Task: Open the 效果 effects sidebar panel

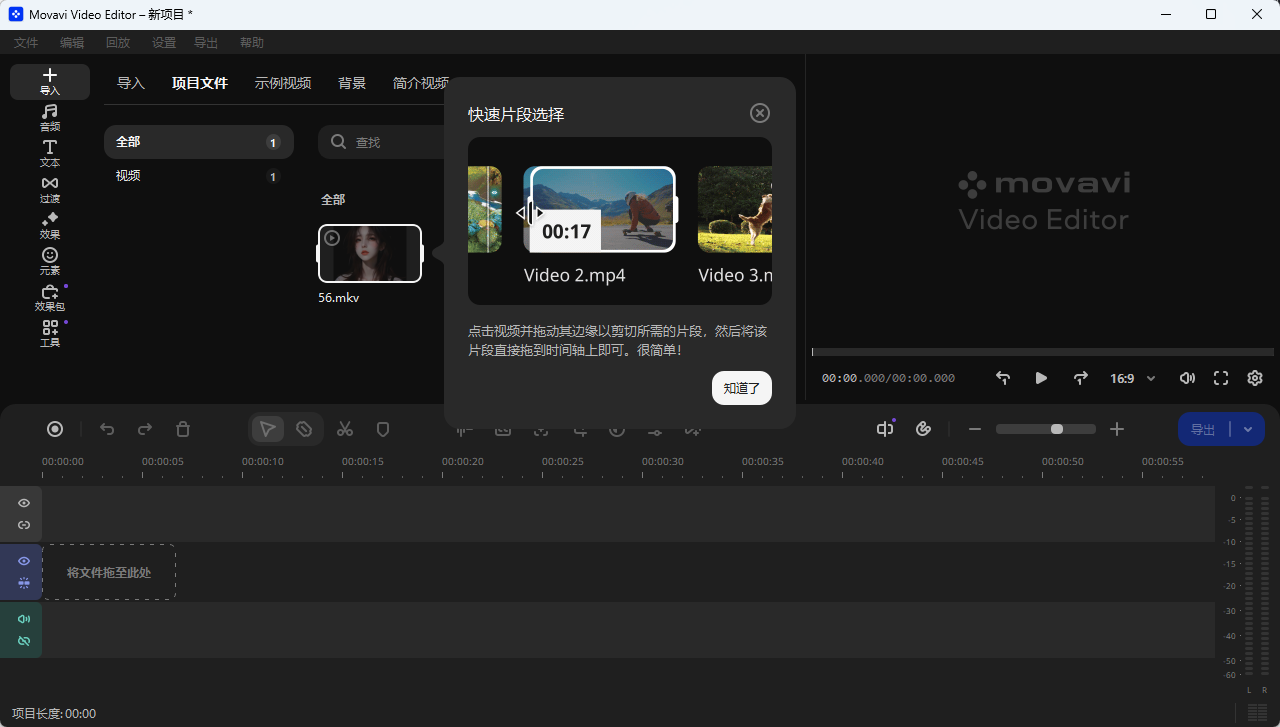Action: pyautogui.click(x=50, y=226)
